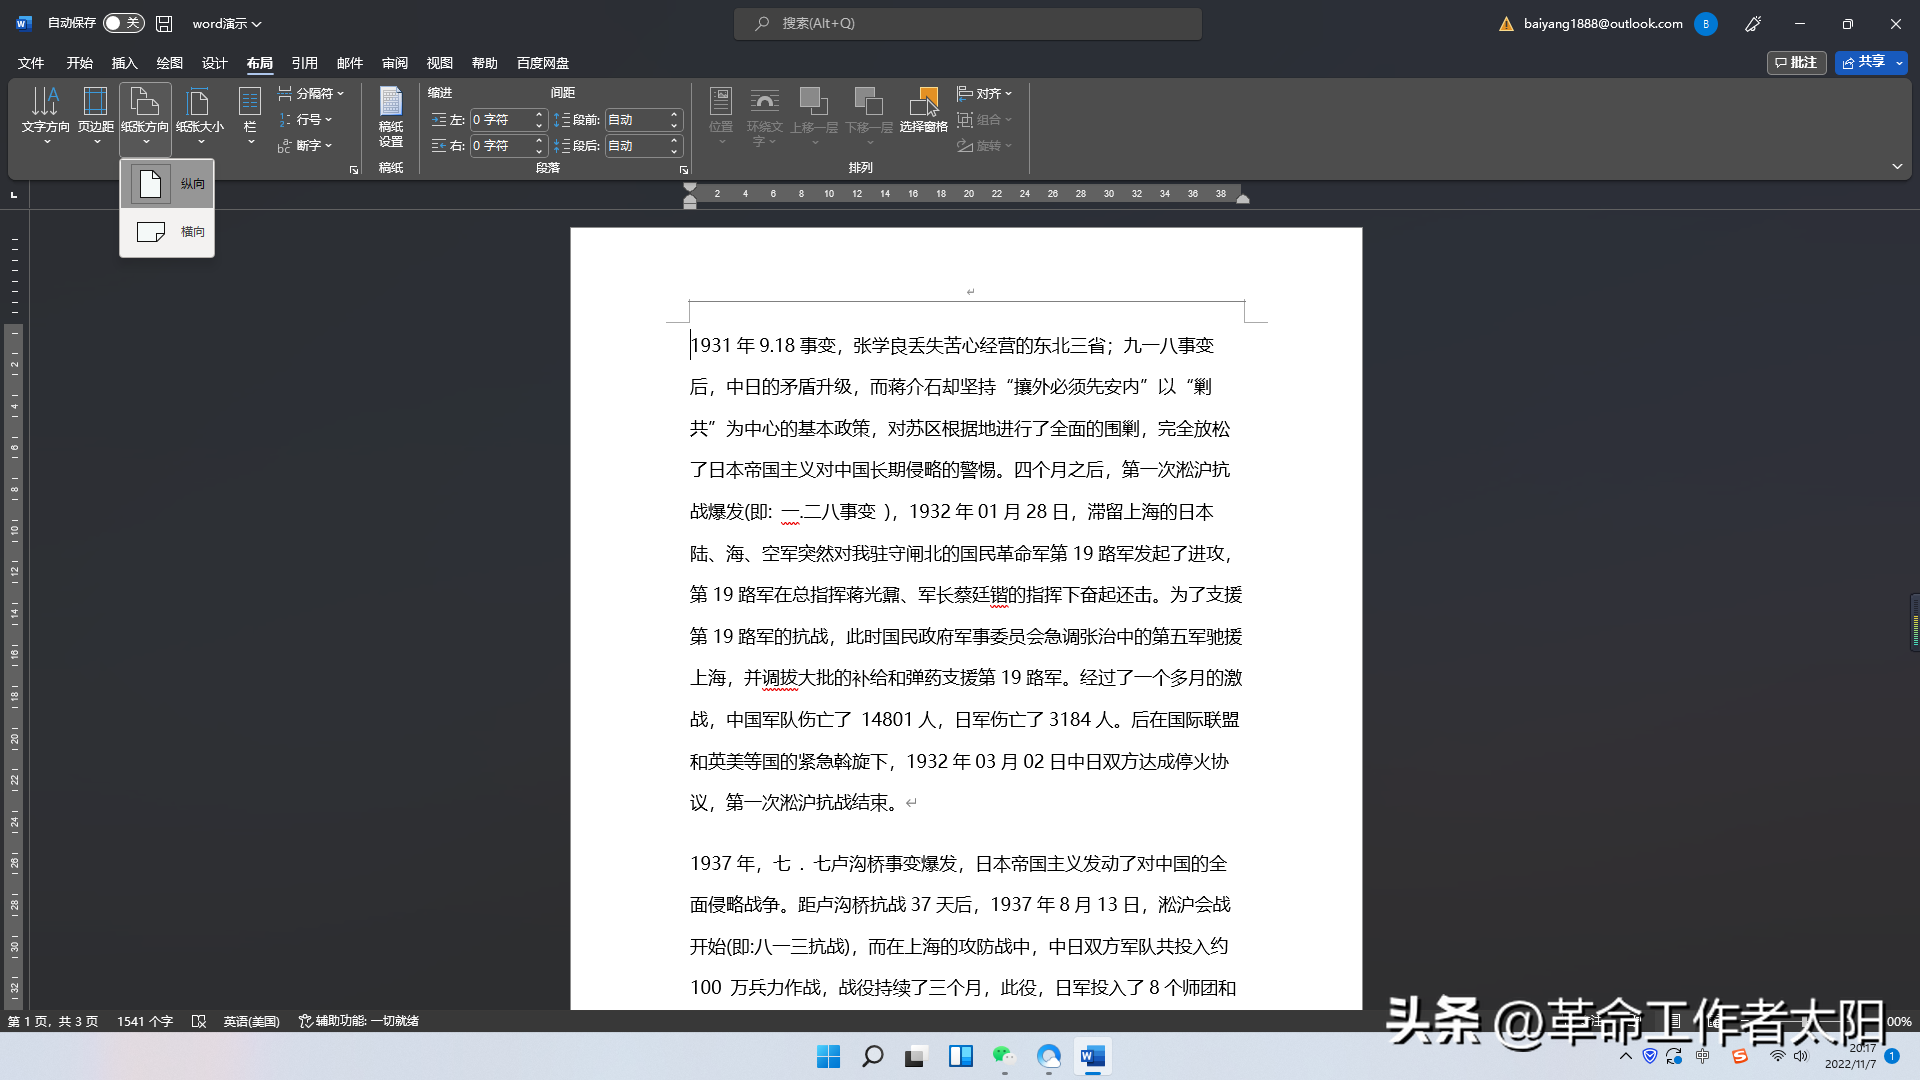Open the 对齐 align dropdown

tap(985, 93)
